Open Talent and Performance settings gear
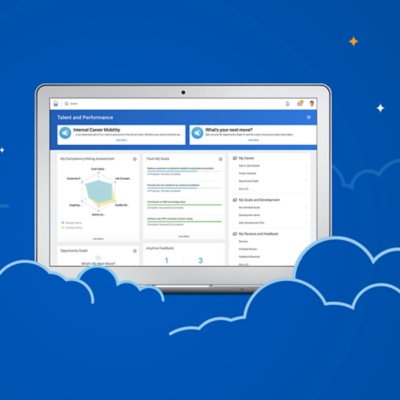This screenshot has height=400, width=400. [x=308, y=117]
